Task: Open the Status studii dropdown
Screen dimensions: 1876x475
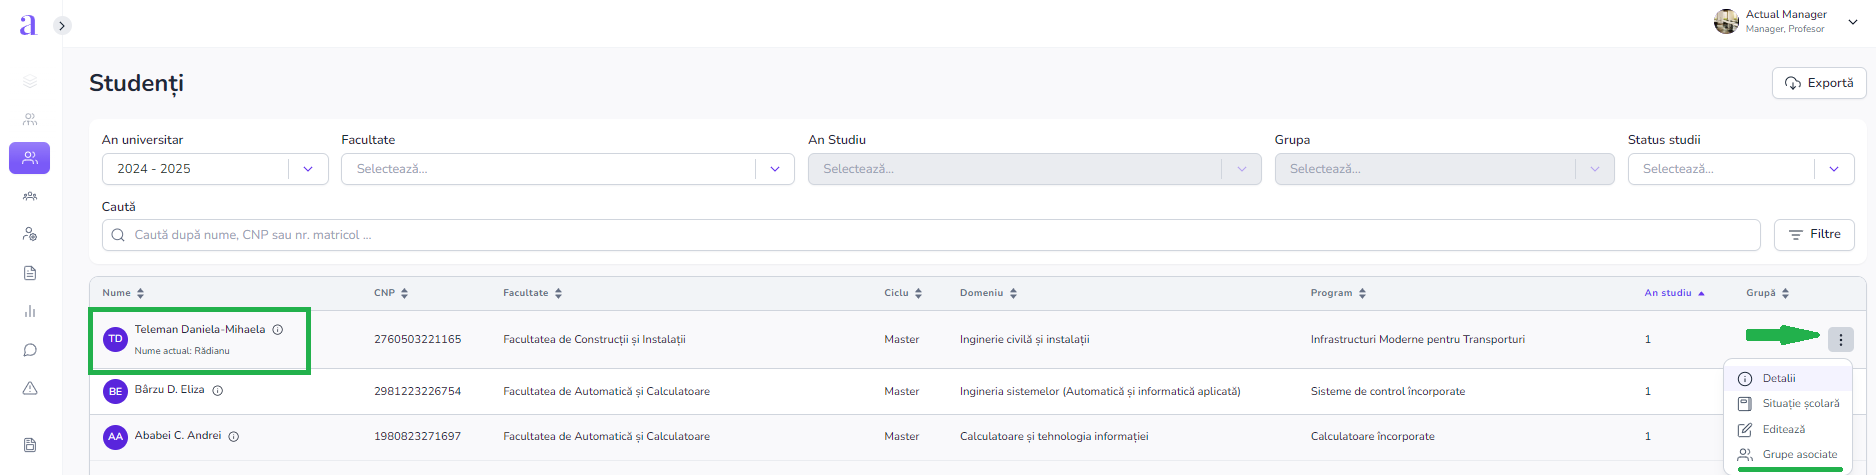Action: click(x=1740, y=169)
